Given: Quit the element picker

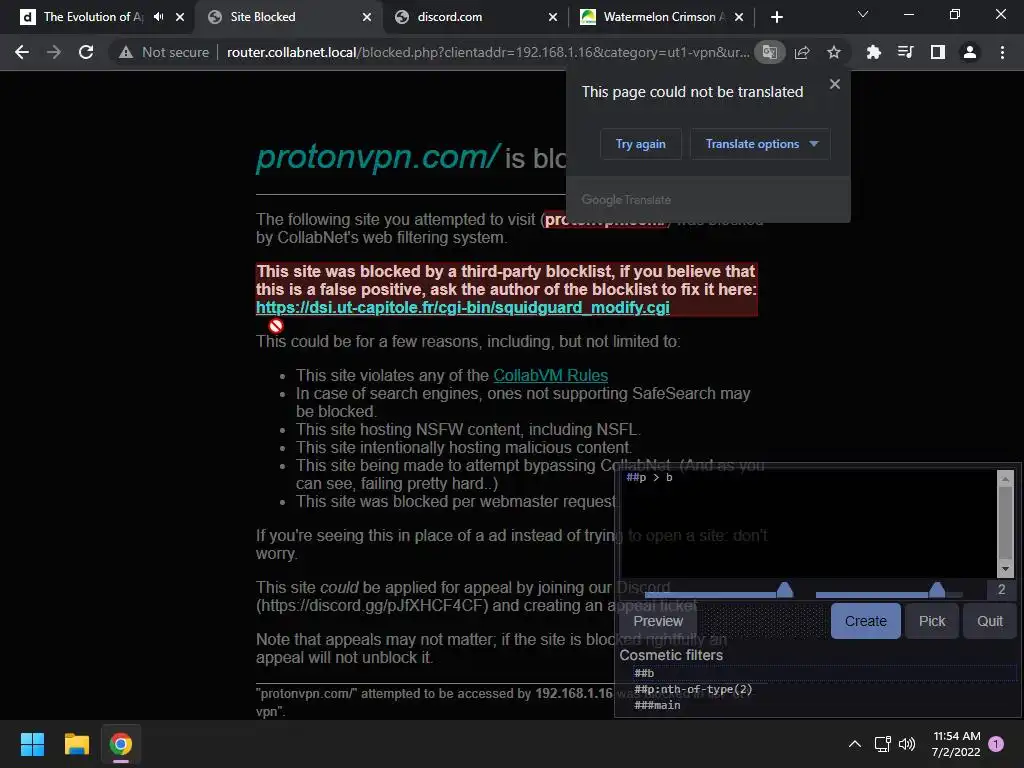Looking at the screenshot, I should point(989,621).
